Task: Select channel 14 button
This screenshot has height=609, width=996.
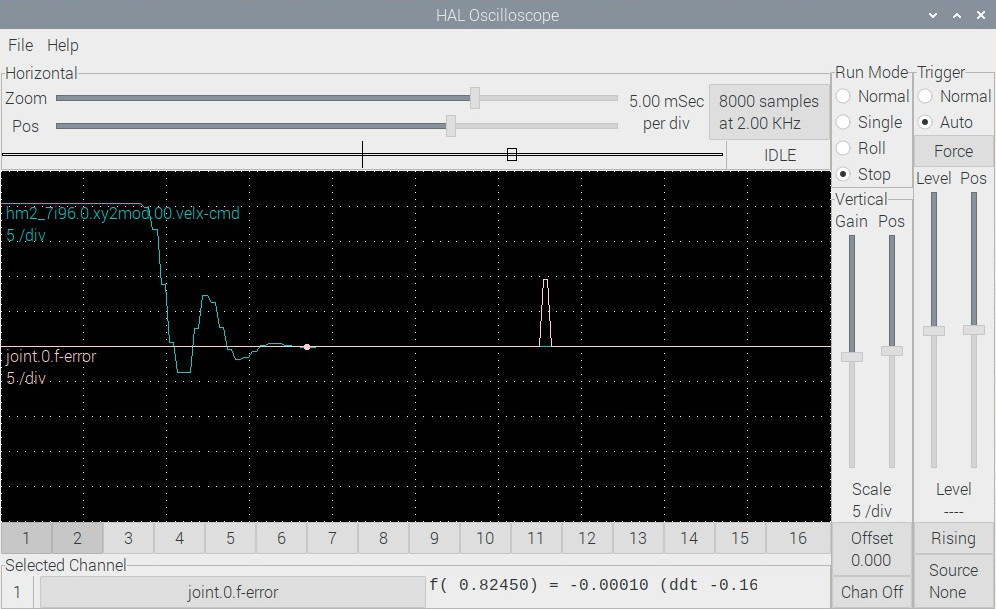Action: (x=689, y=538)
